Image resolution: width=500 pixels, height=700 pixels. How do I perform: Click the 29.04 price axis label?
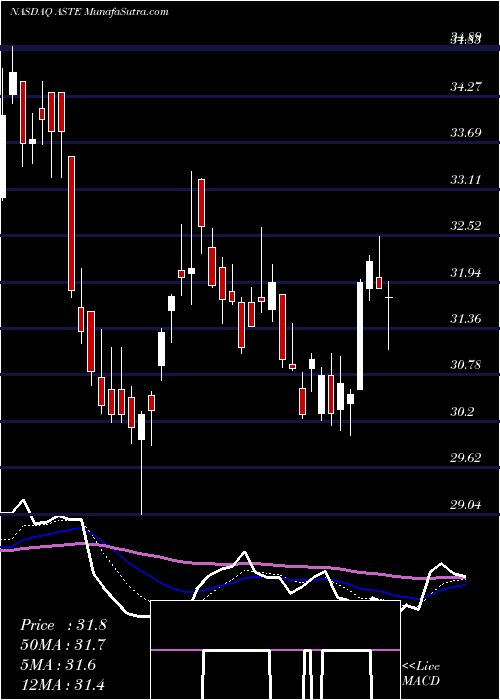click(x=466, y=504)
